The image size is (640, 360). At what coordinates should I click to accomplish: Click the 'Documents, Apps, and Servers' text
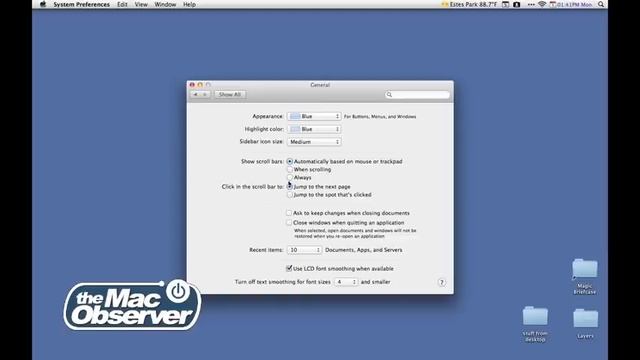tap(364, 250)
